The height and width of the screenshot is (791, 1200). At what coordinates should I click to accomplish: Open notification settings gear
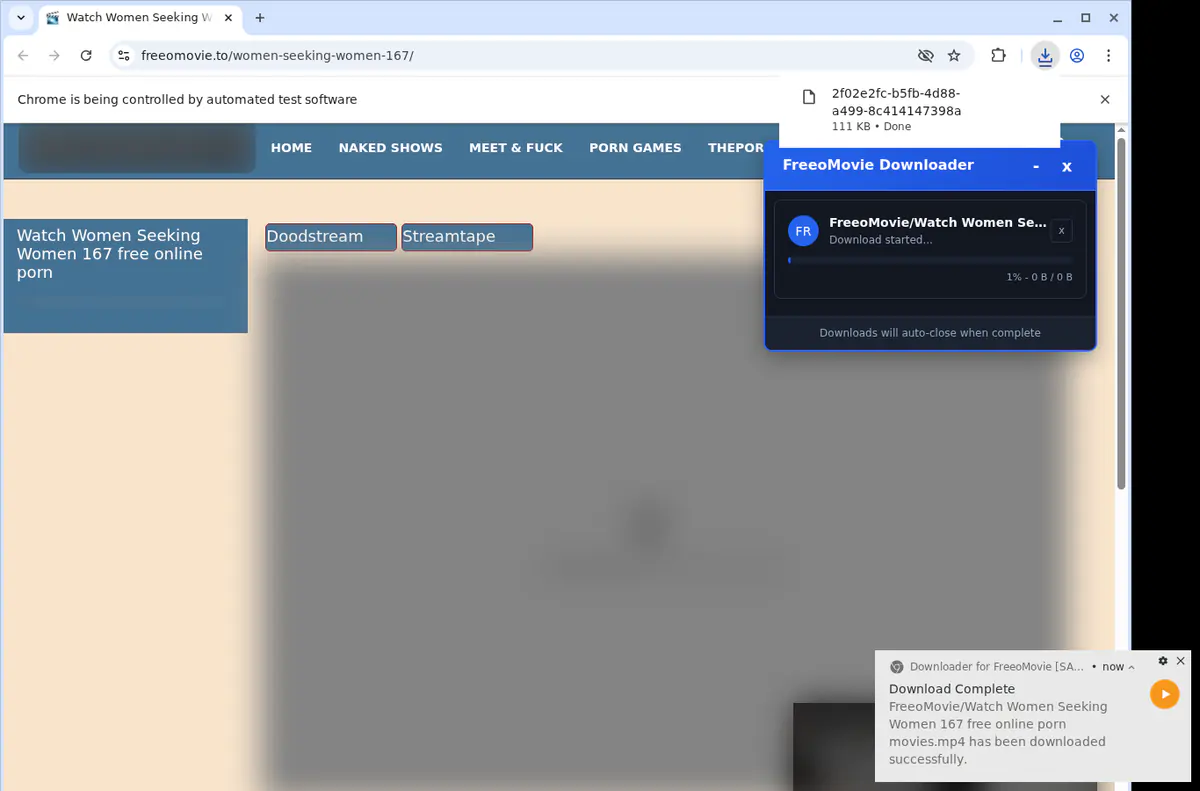click(1163, 661)
